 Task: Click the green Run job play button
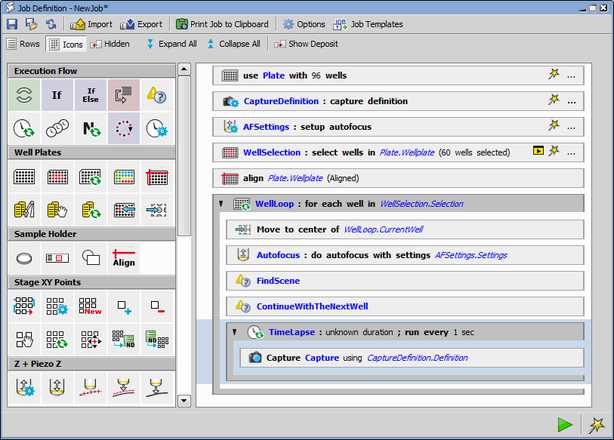tap(565, 424)
